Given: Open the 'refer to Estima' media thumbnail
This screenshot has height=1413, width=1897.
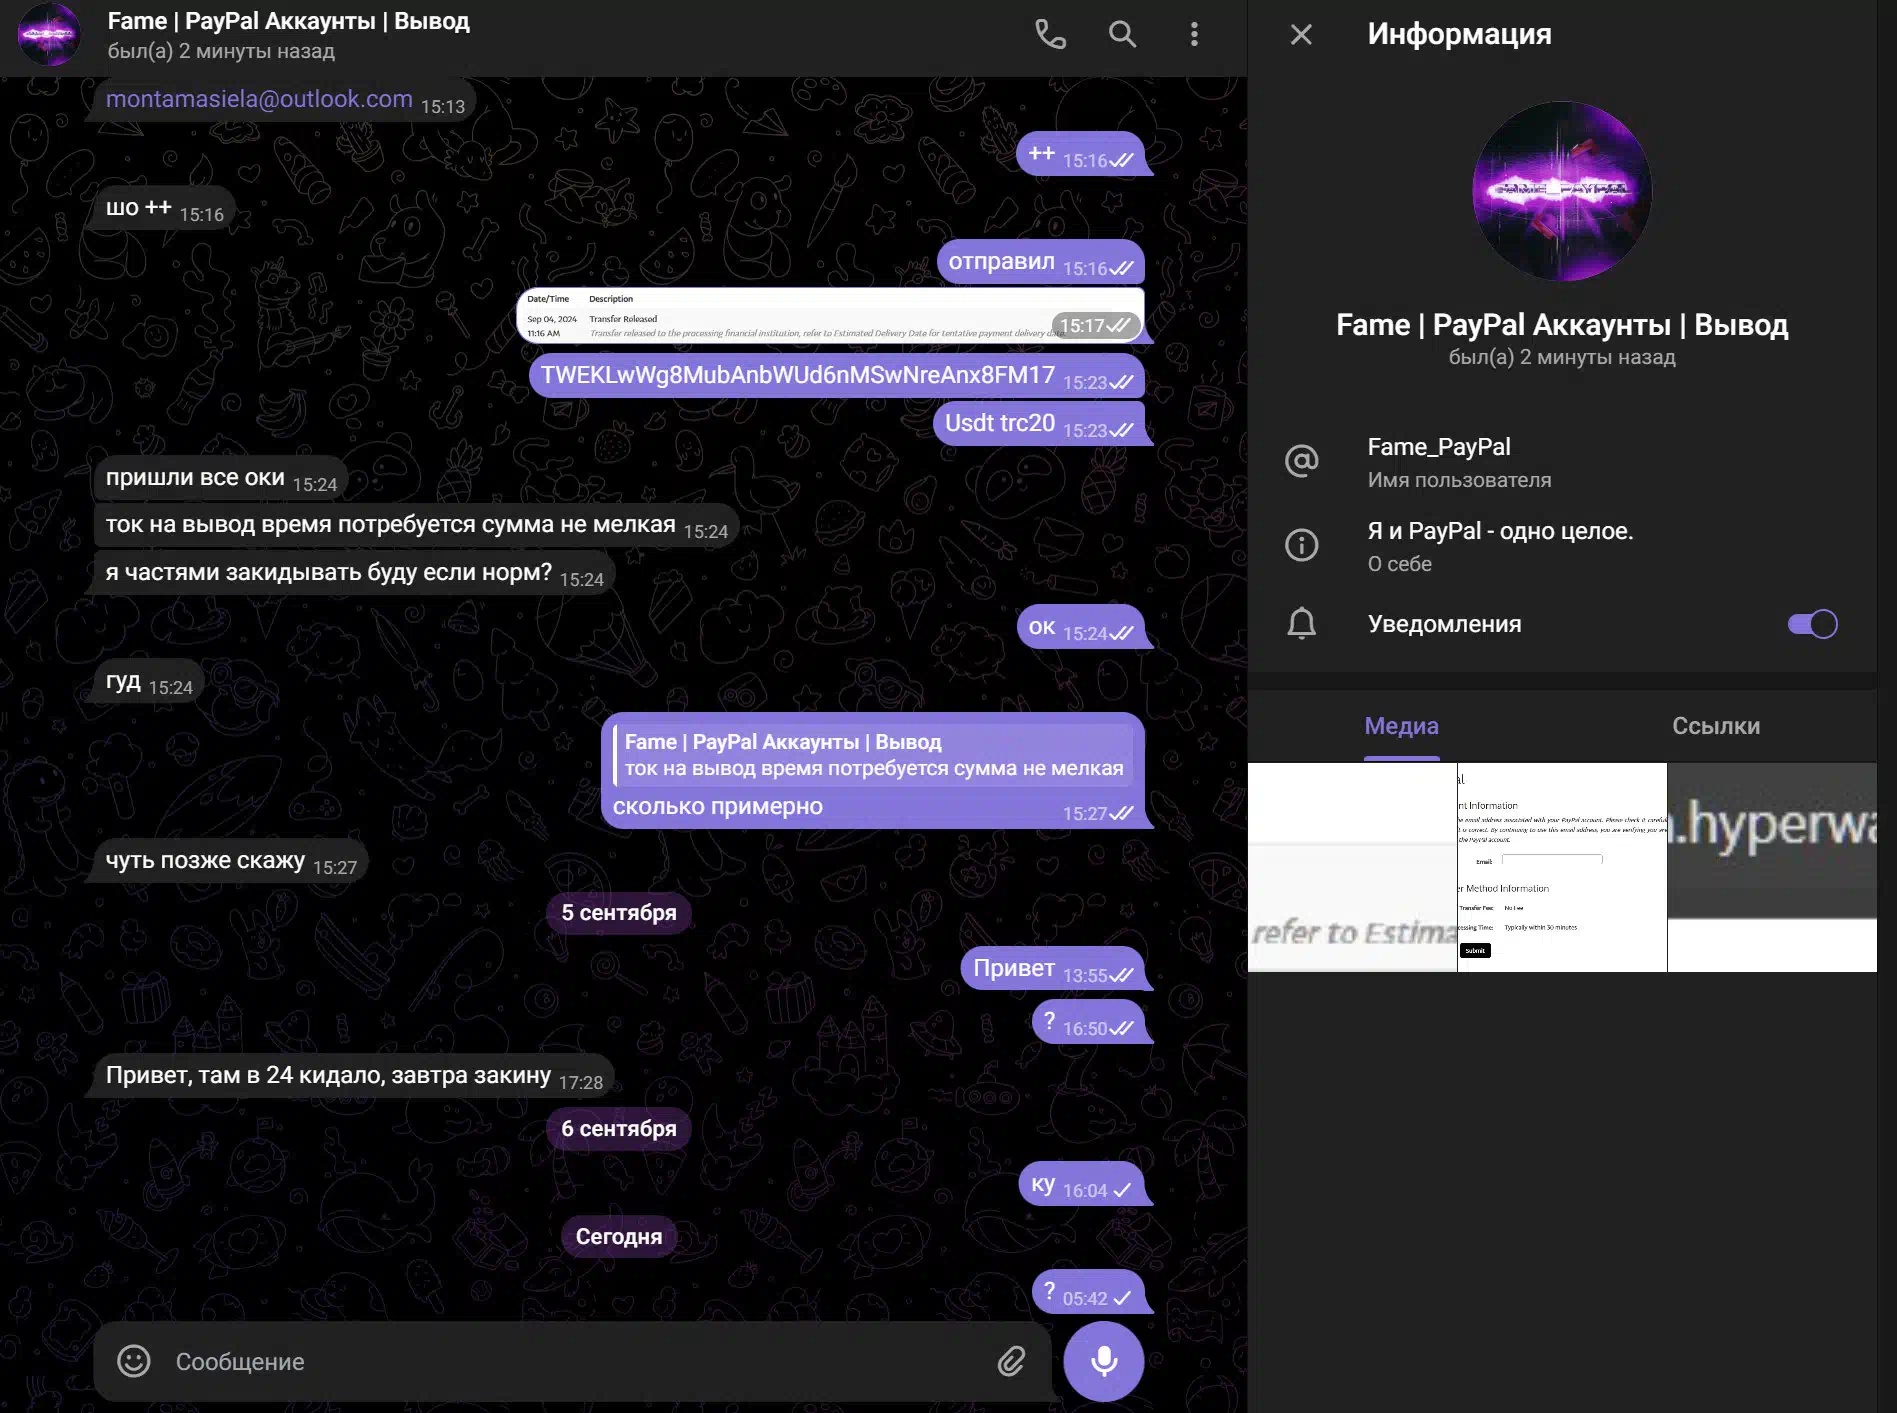Looking at the screenshot, I should [1352, 867].
